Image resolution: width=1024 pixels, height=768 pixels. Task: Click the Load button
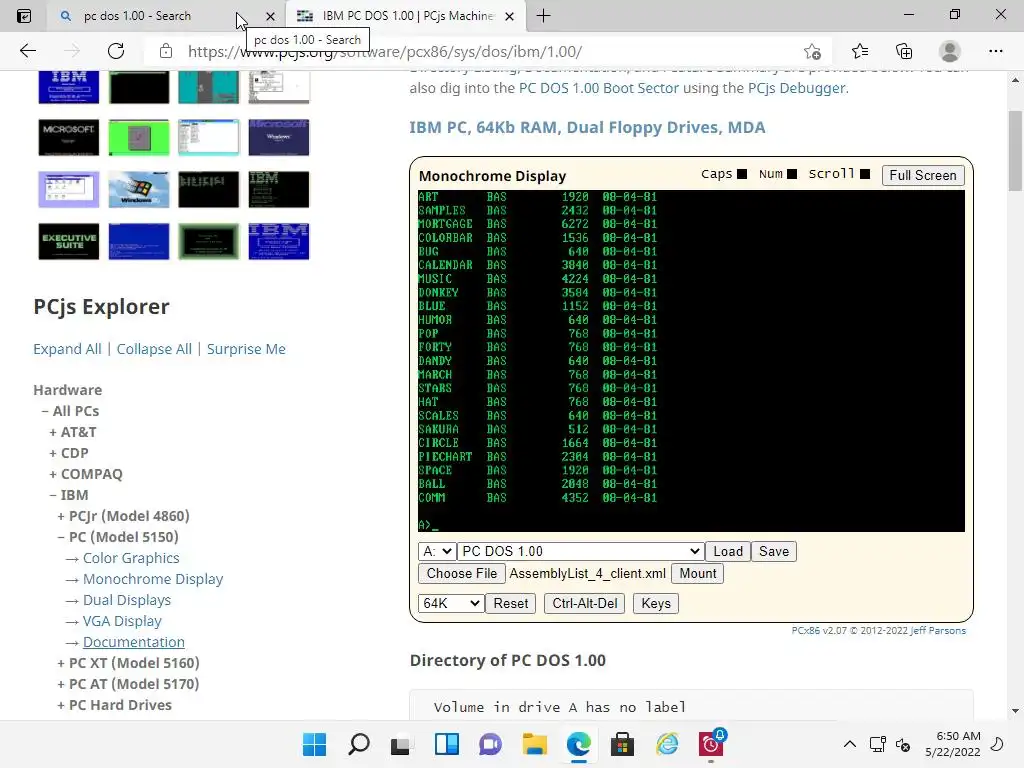click(728, 551)
